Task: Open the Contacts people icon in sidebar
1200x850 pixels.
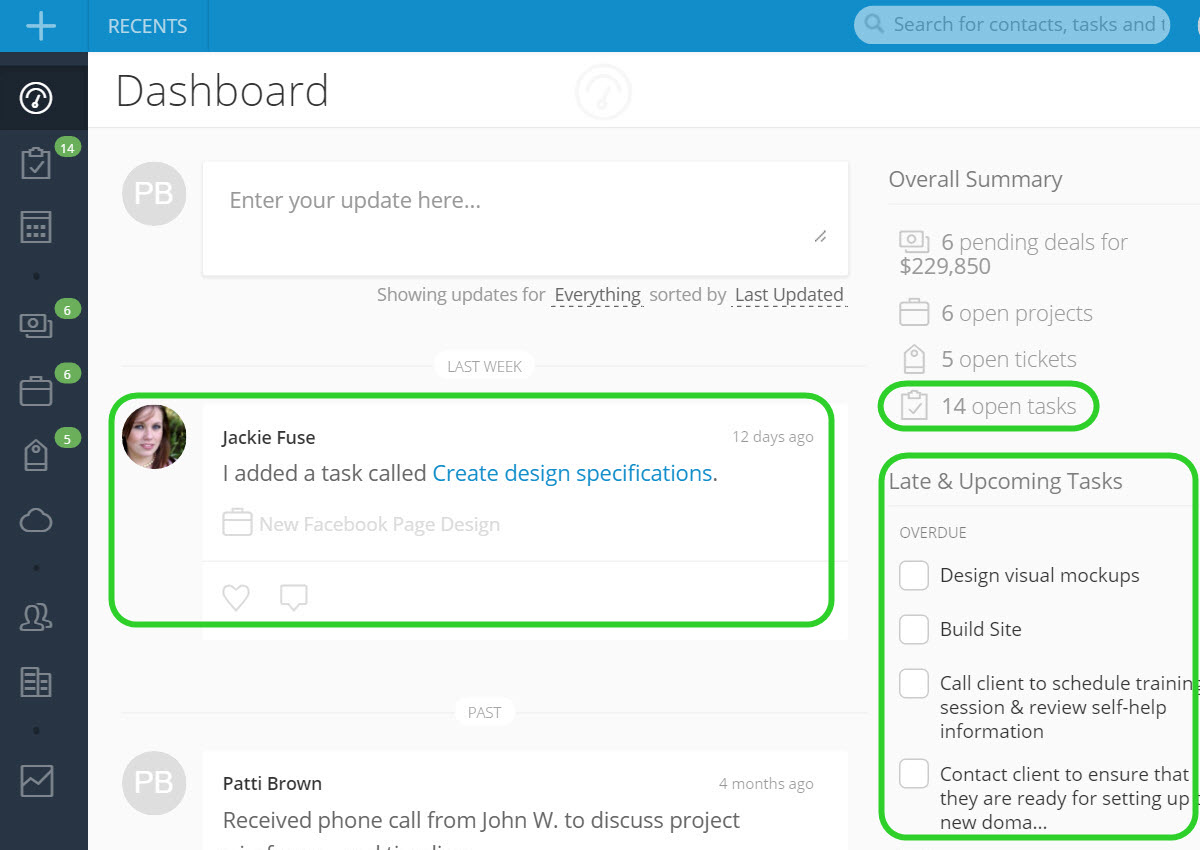Action: tap(36, 617)
